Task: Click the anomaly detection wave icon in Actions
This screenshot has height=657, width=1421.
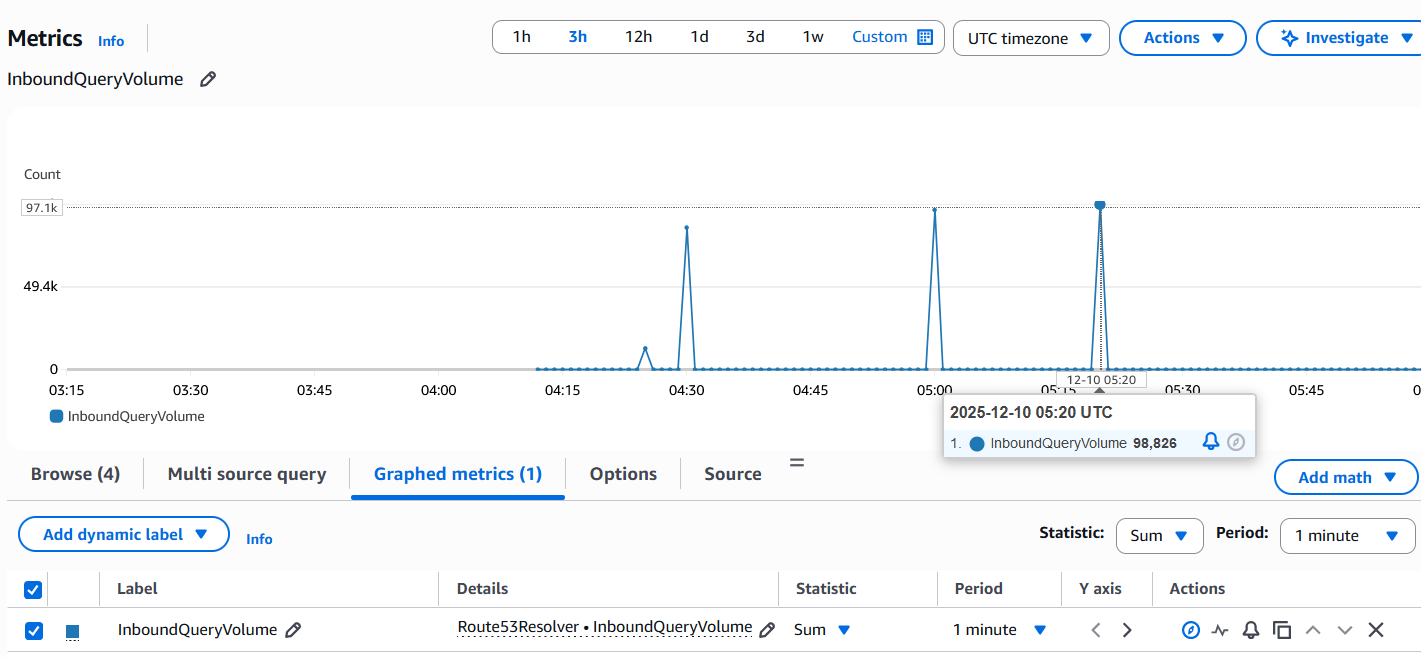Action: (x=1220, y=630)
